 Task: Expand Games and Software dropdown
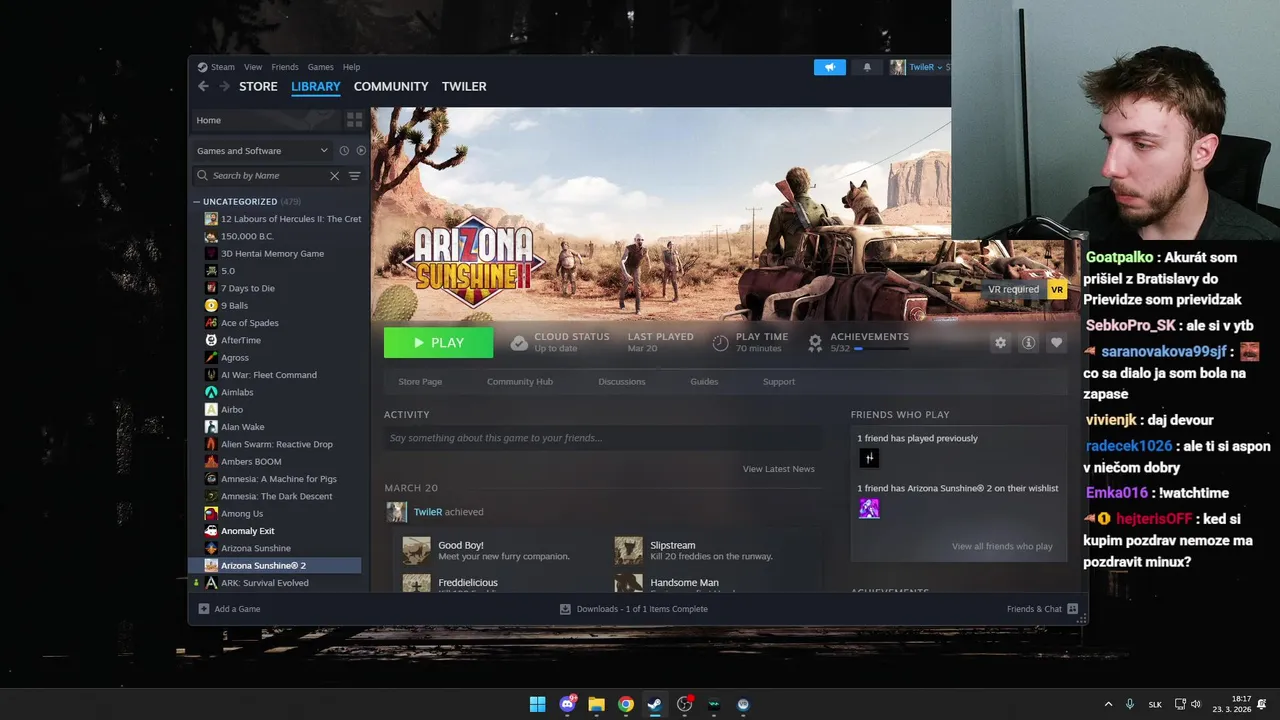point(262,151)
